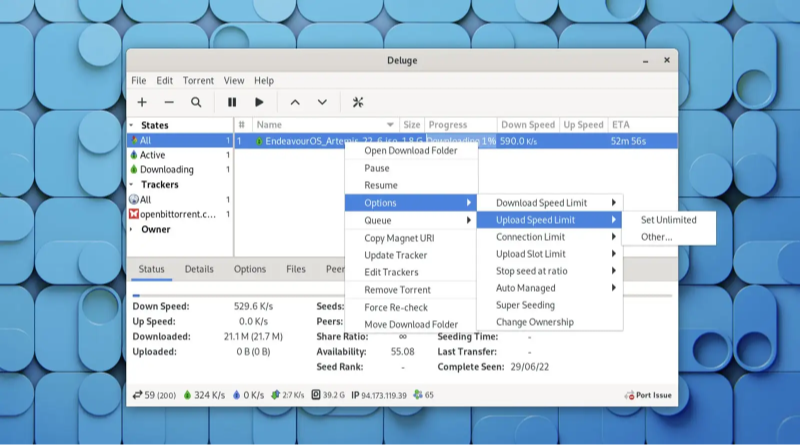This screenshot has height=445, width=800.
Task: Click the DHT nodes 65 status icon
Action: coord(418,394)
